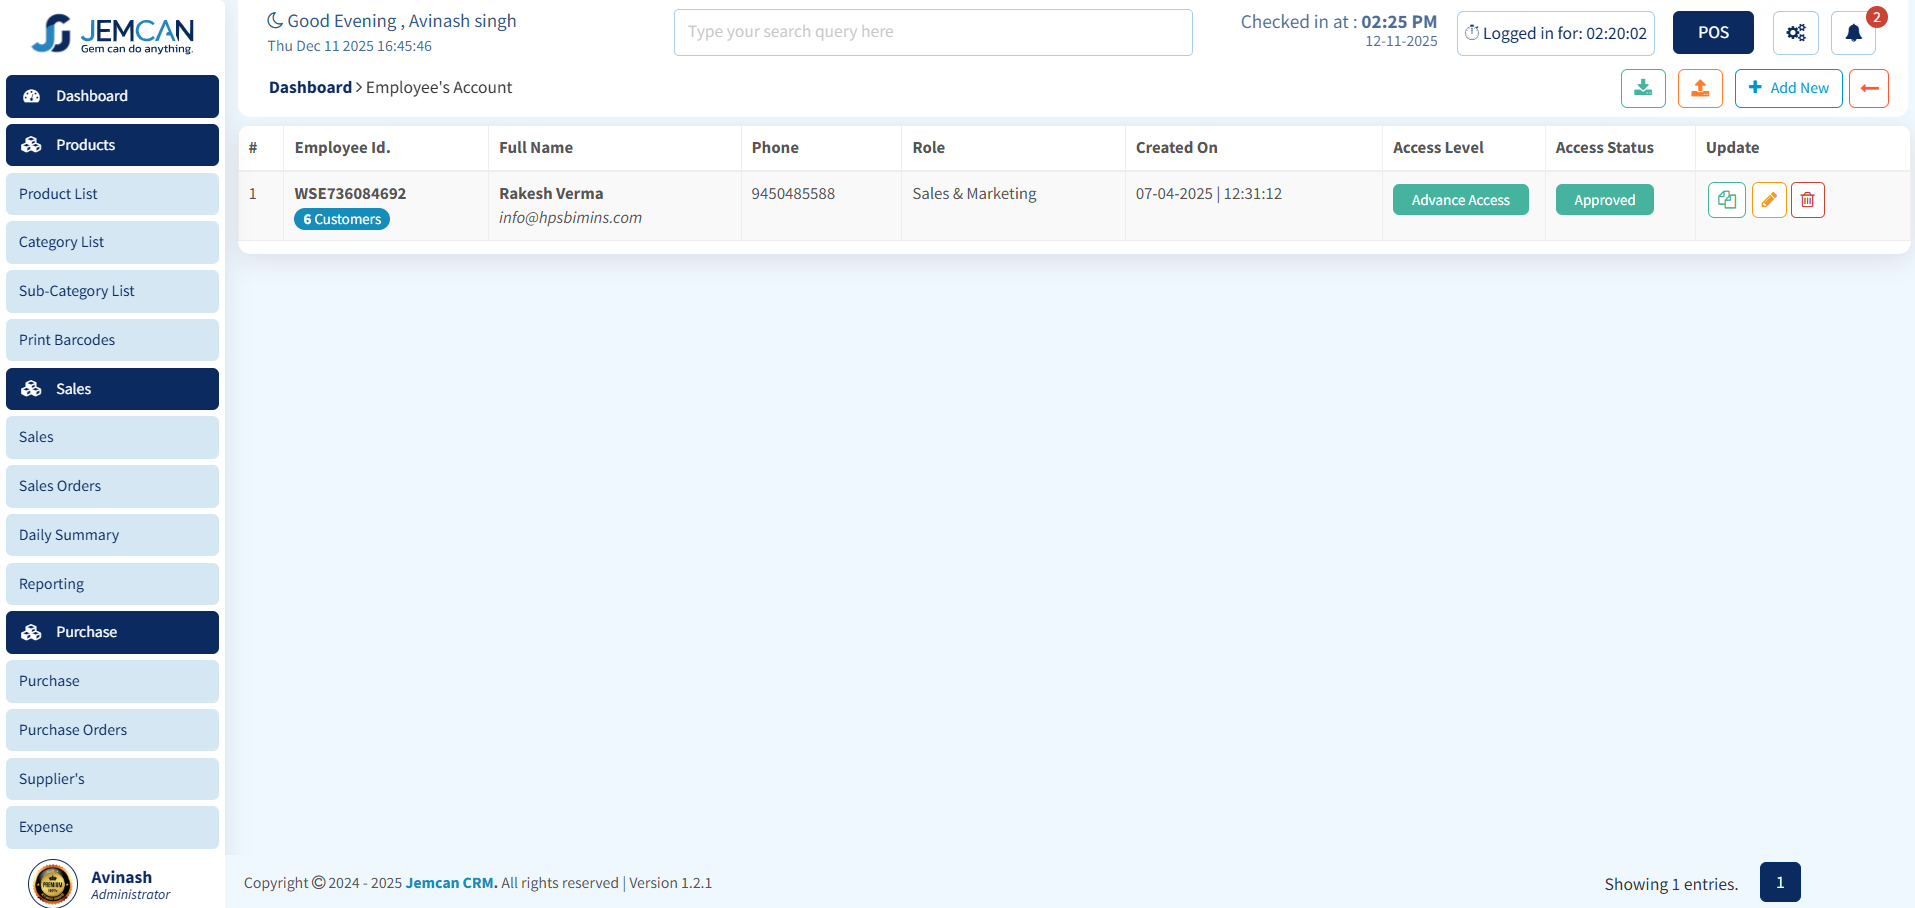This screenshot has width=1915, height=908.
Task: Click the notification bell icon
Action: pos(1852,33)
